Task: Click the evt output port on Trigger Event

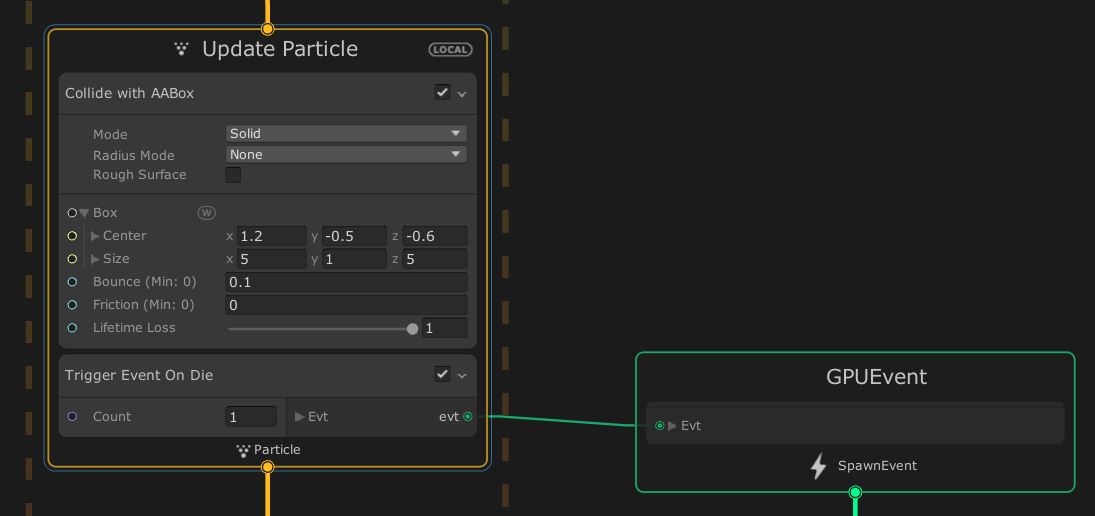Action: click(x=468, y=417)
